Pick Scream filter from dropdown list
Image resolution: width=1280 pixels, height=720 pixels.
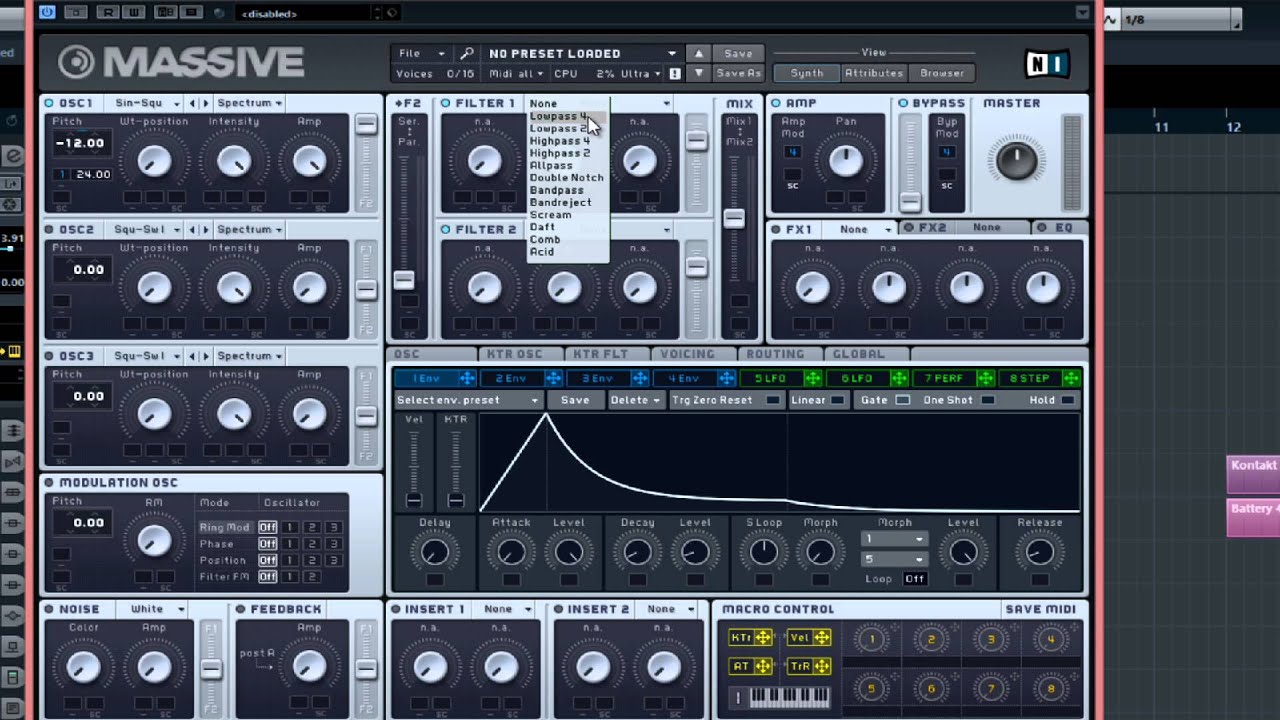566,215
